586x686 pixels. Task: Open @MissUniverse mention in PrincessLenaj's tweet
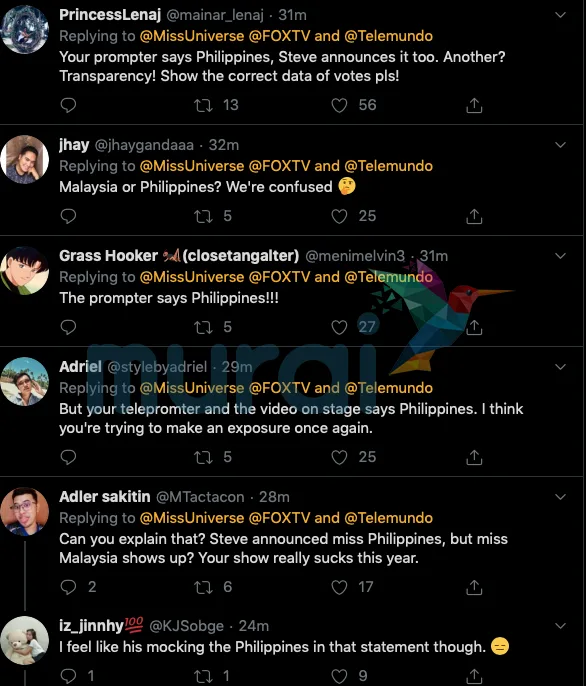pyautogui.click(x=192, y=36)
